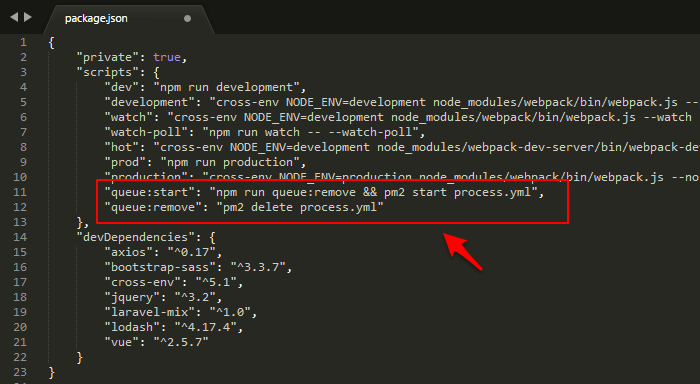Click the "devDependencies" key
Viewport: 700px width, 384px height.
tap(136, 237)
